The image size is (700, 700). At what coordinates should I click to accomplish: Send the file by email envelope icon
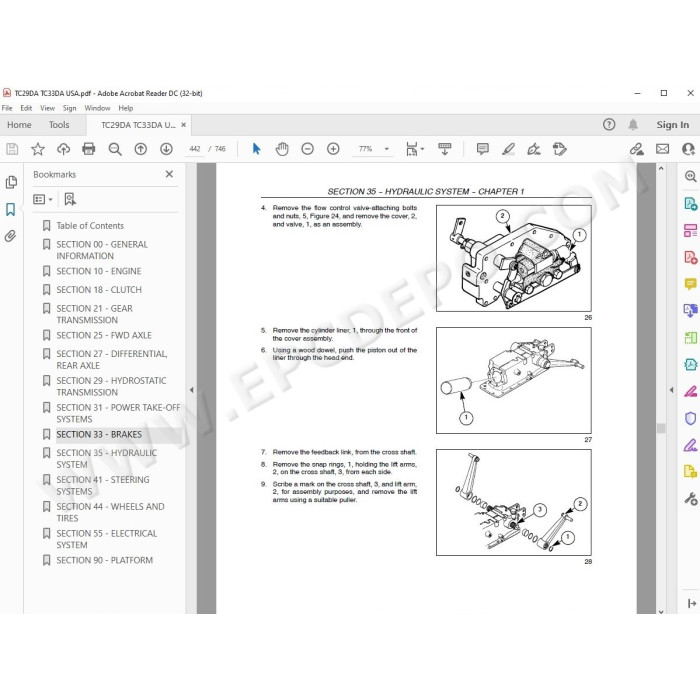[x=662, y=149]
